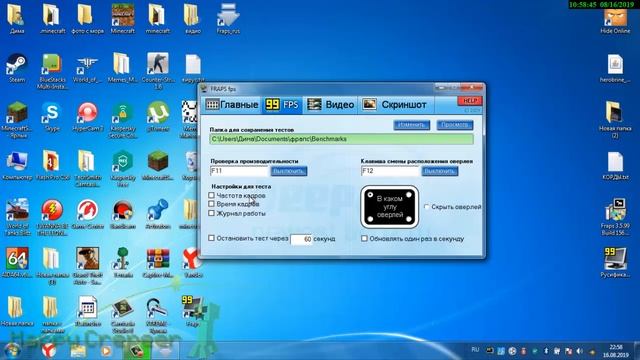Open the фото с моря folder

point(87,18)
